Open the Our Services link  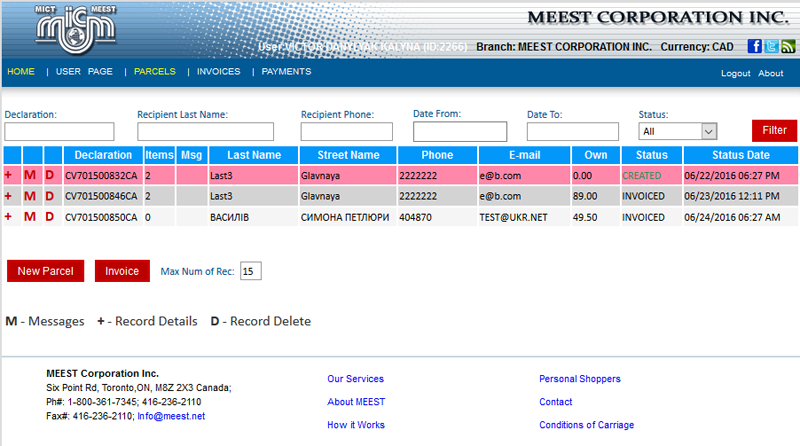(x=356, y=379)
